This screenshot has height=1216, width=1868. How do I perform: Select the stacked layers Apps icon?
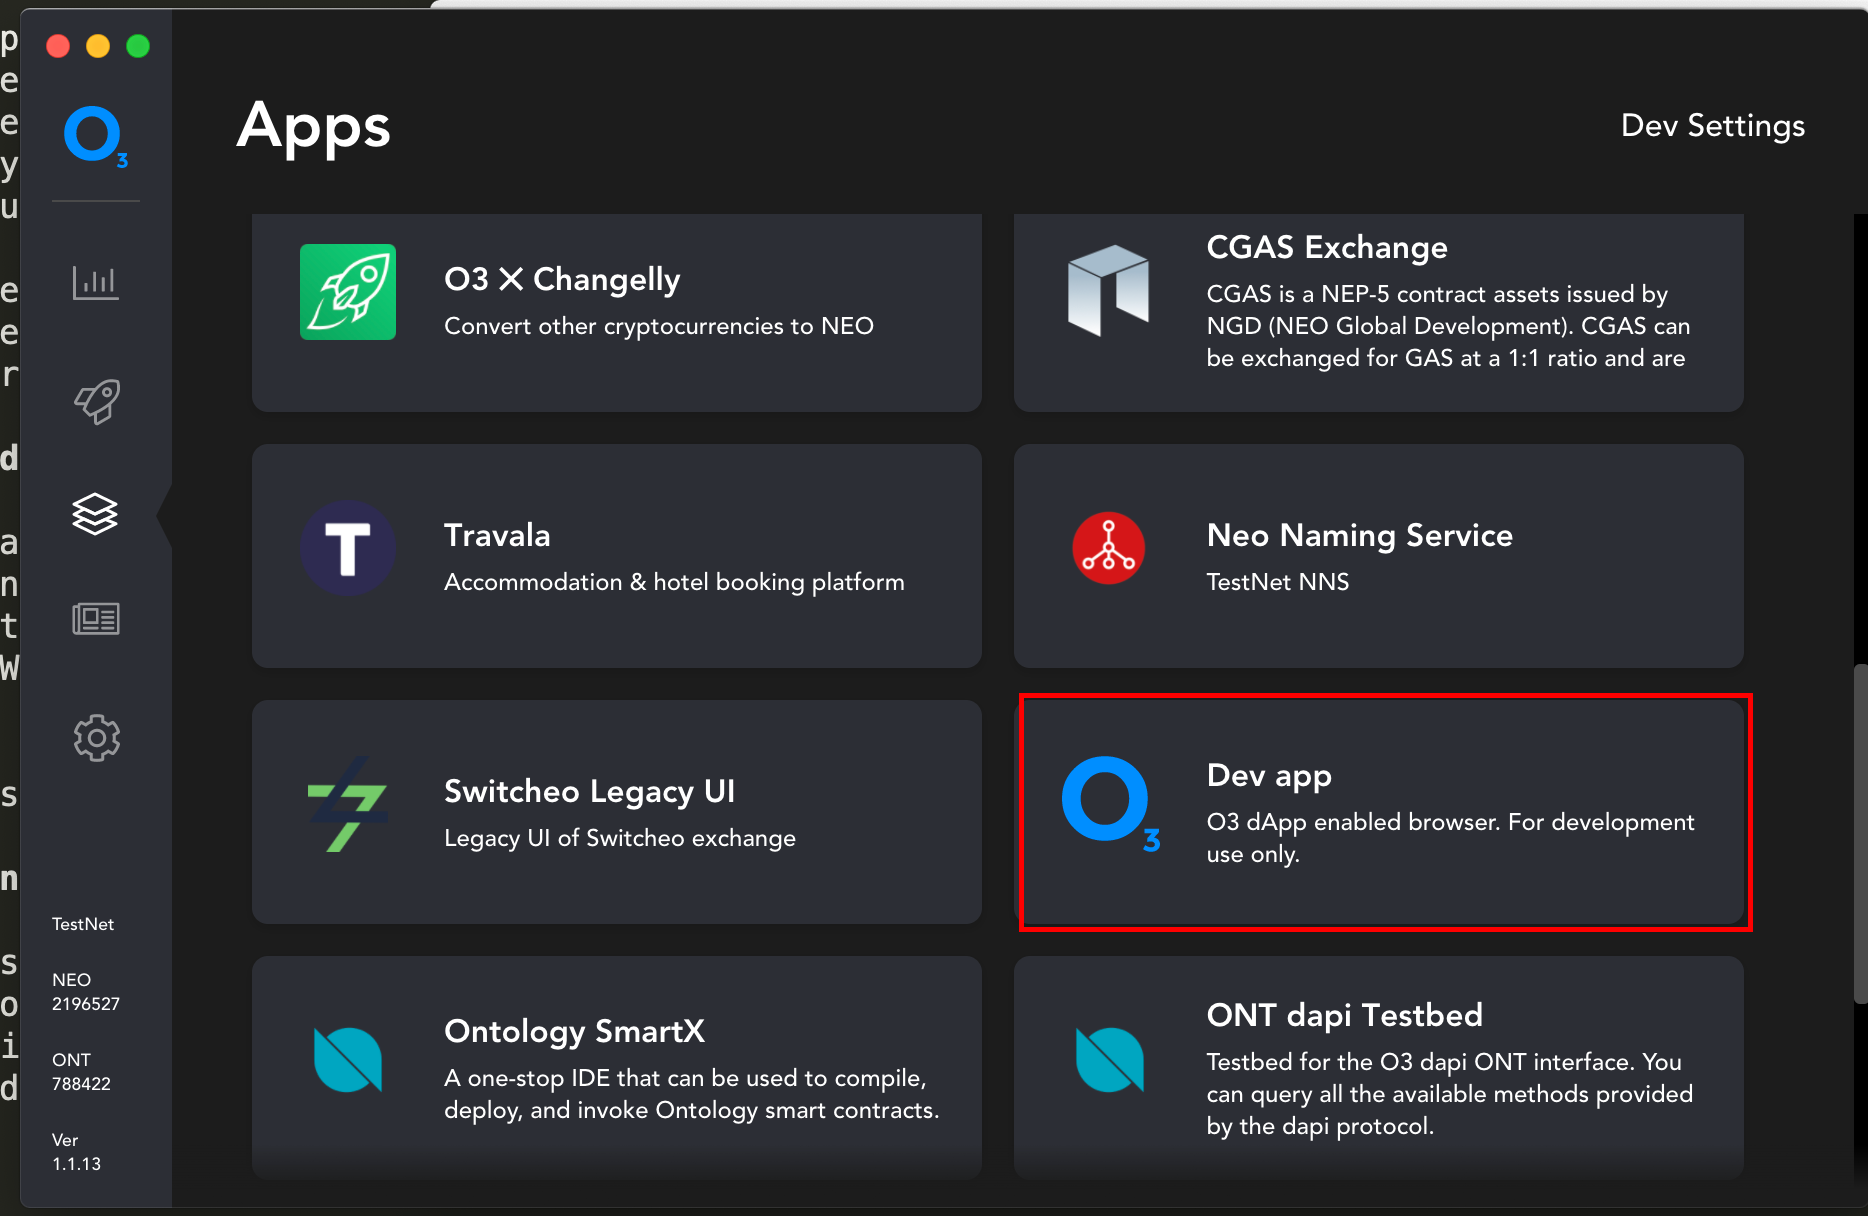tap(95, 514)
